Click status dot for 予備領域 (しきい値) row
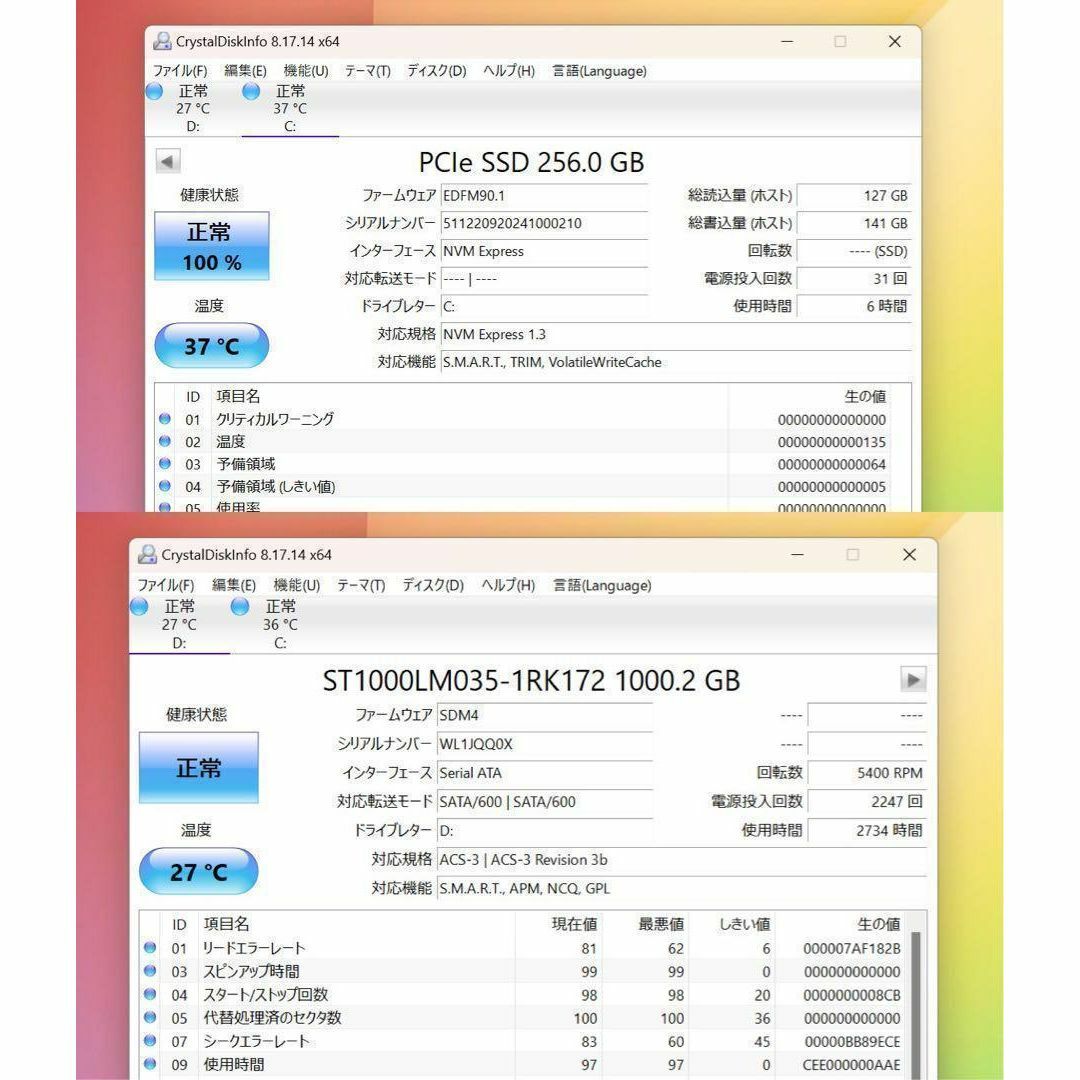The image size is (1080, 1080). click(165, 486)
